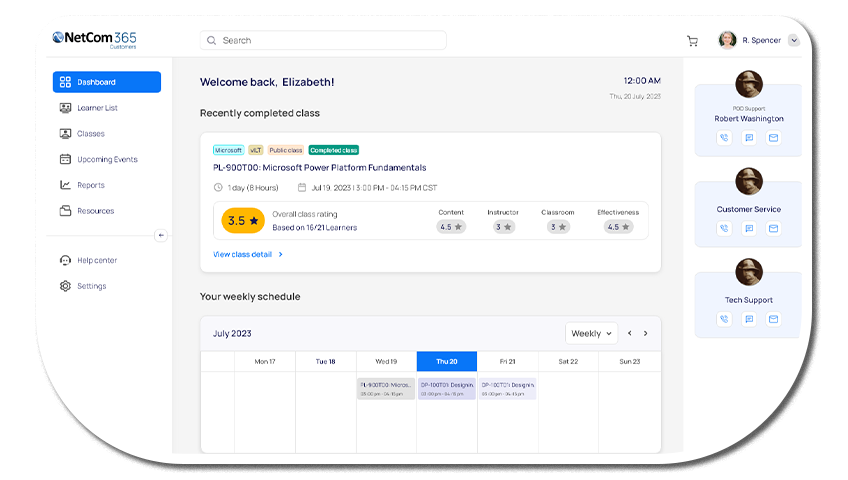Open Help center
Viewport: 848px width, 480px height.
pos(97,261)
